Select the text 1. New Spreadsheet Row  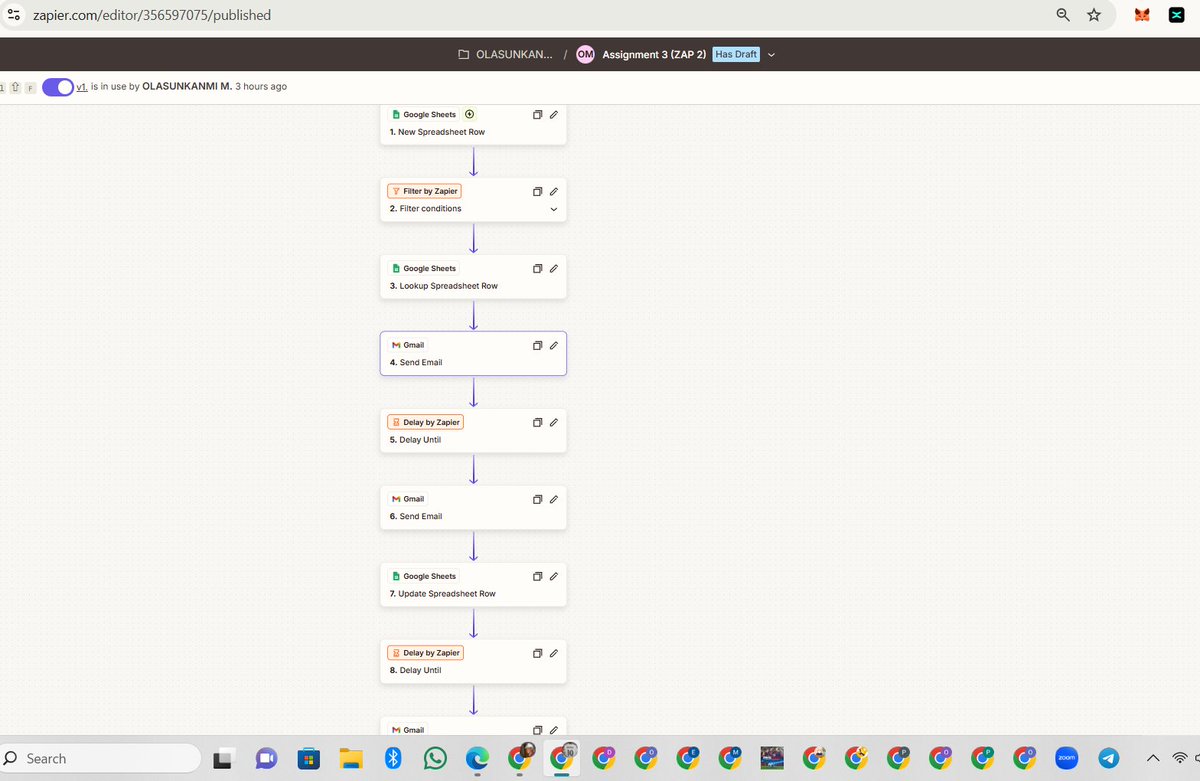(437, 132)
